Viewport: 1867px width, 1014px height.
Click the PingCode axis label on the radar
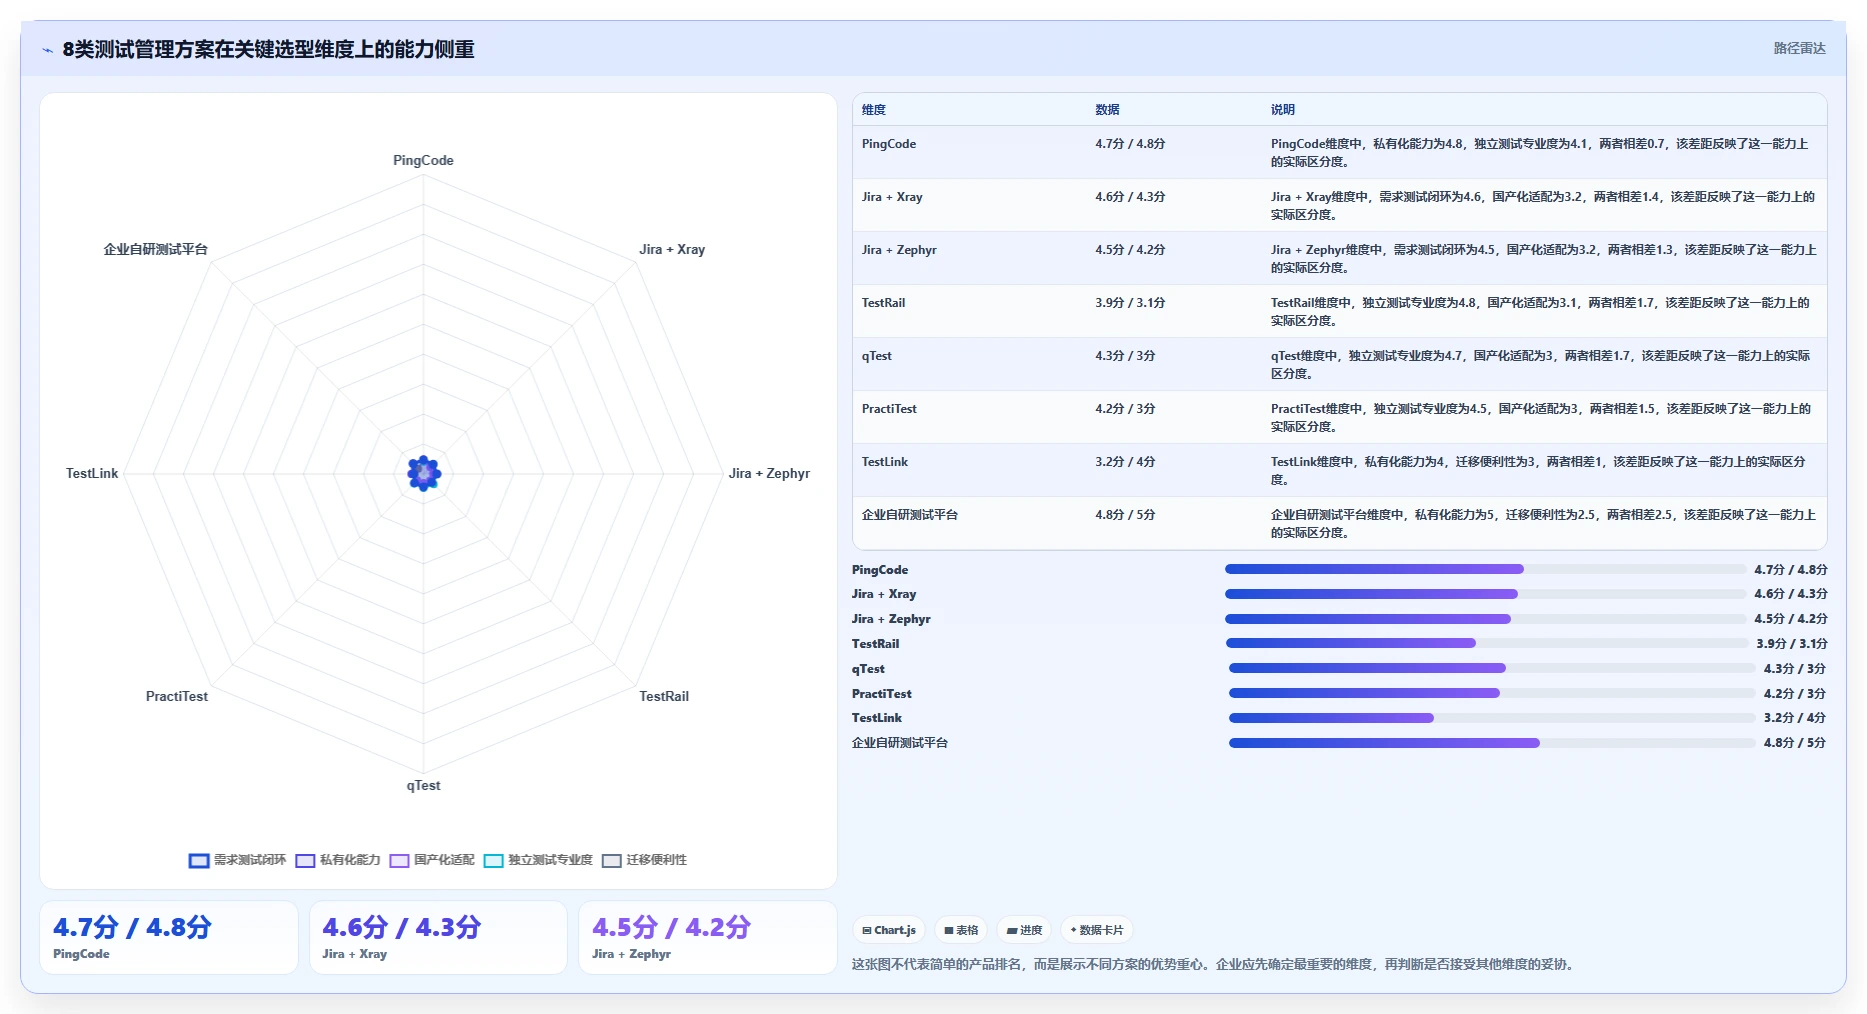tap(423, 160)
